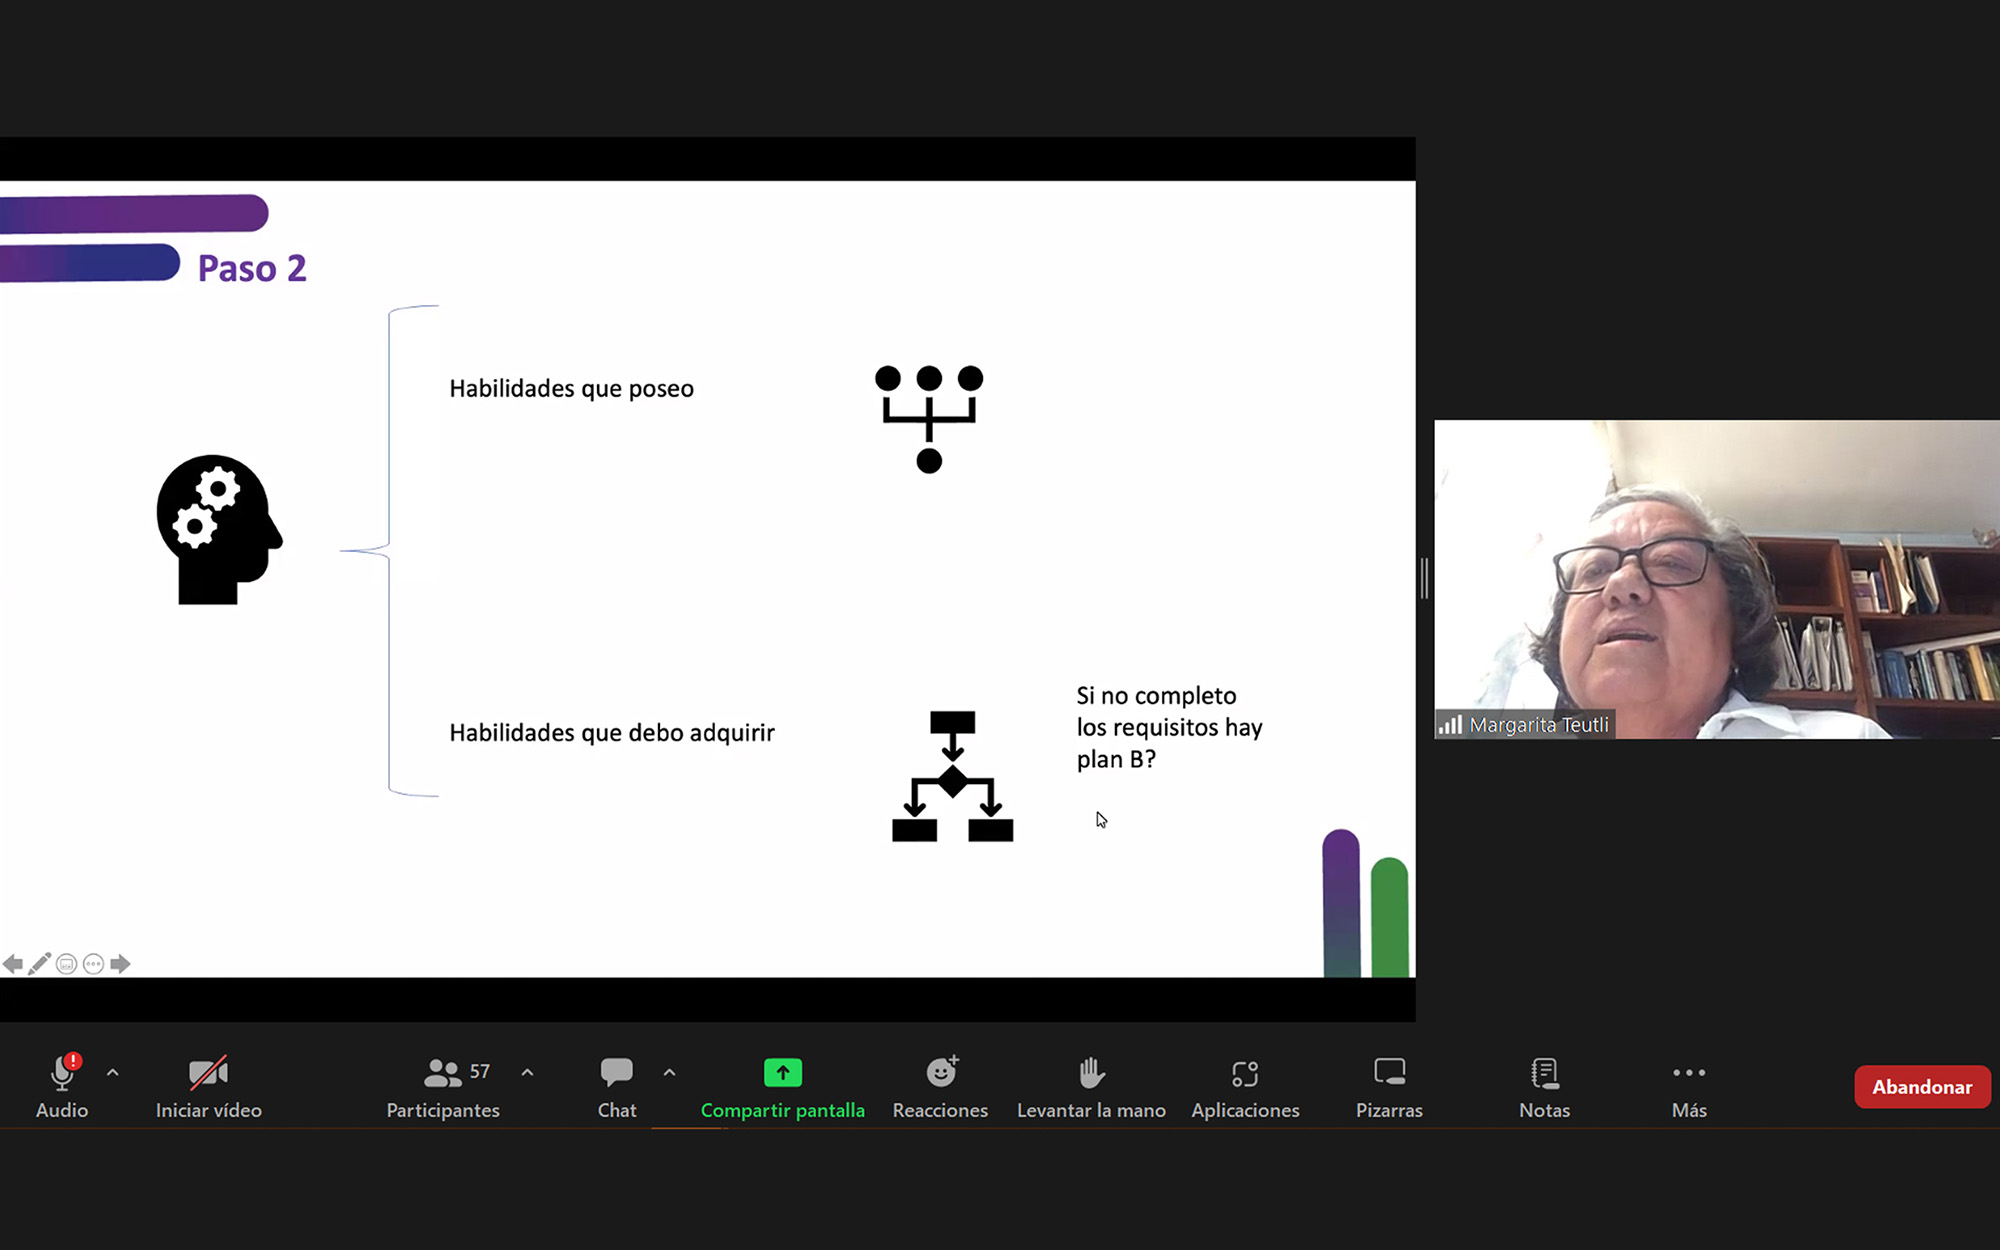The width and height of the screenshot is (2000, 1250).
Task: Click the Más three-dots icon
Action: click(x=1688, y=1073)
